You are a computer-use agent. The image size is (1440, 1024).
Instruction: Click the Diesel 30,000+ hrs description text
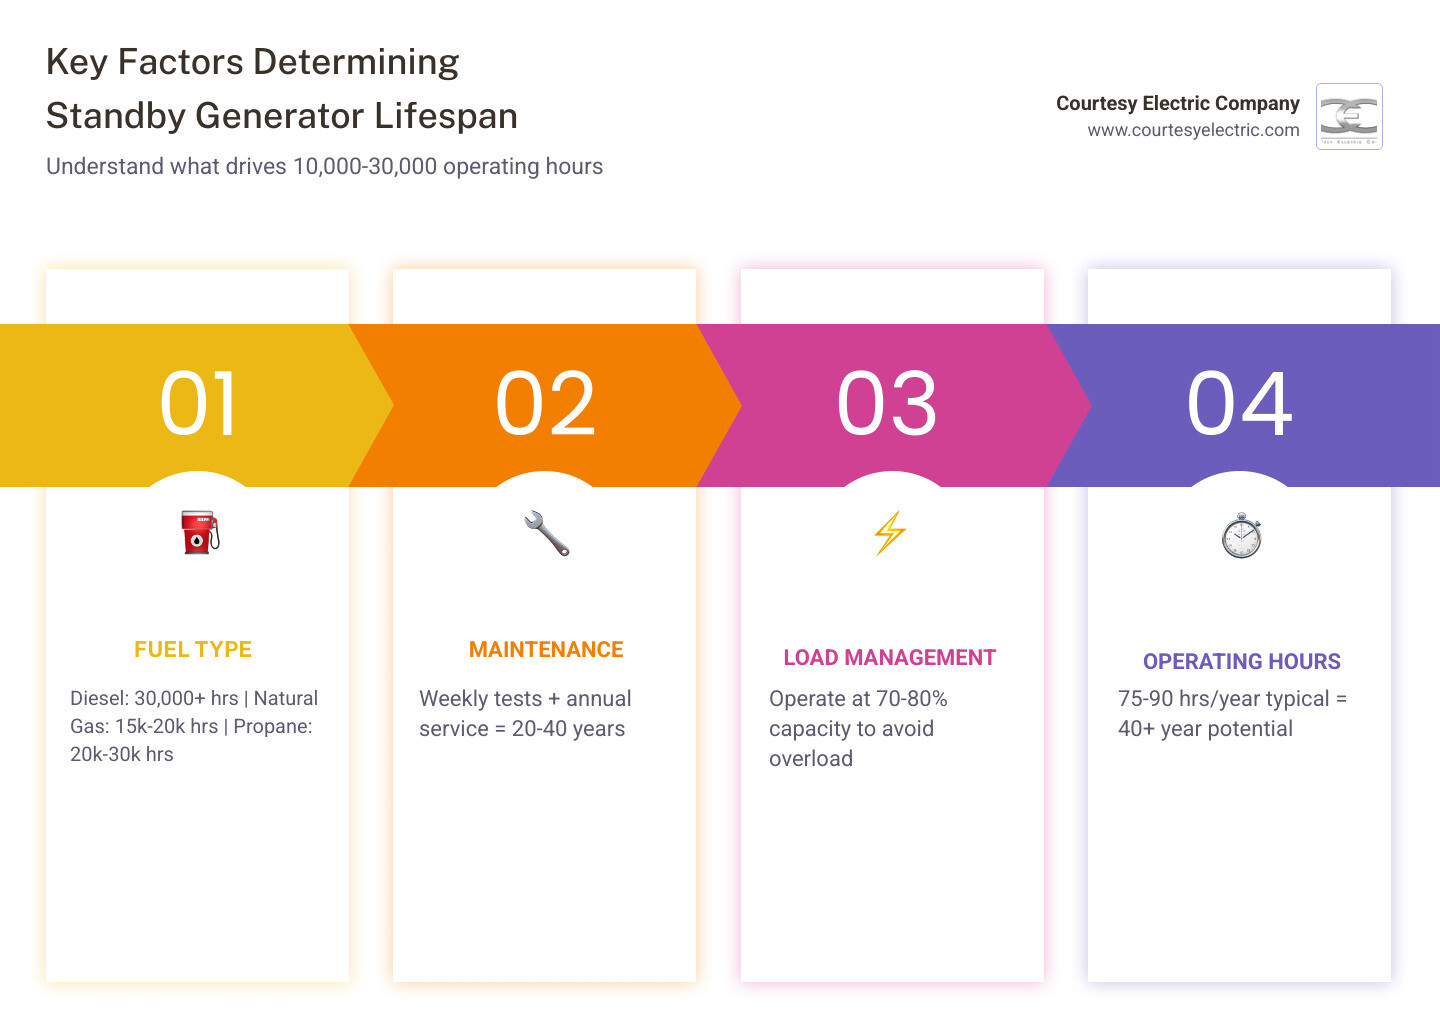point(194,726)
